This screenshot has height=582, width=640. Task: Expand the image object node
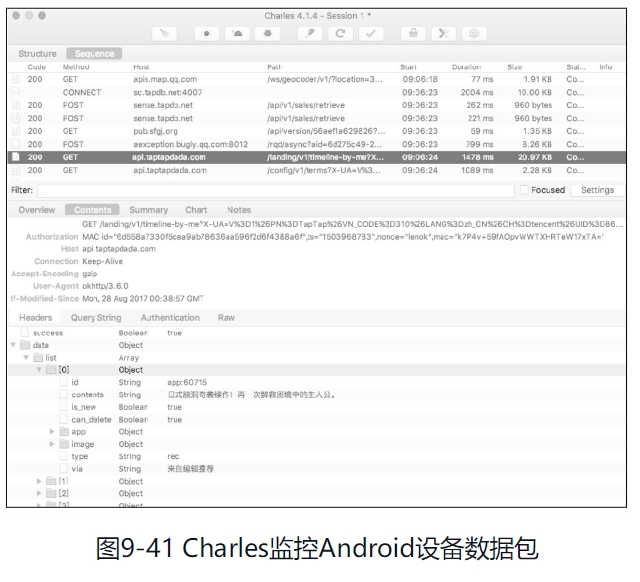52,444
